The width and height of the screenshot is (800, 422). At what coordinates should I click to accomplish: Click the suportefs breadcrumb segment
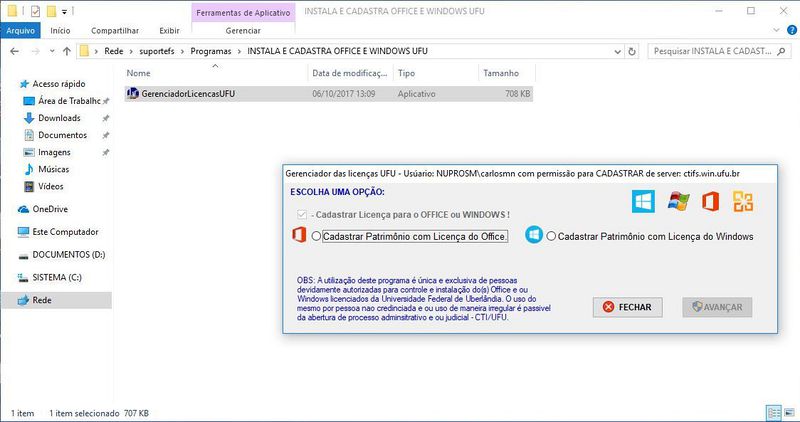(157, 51)
